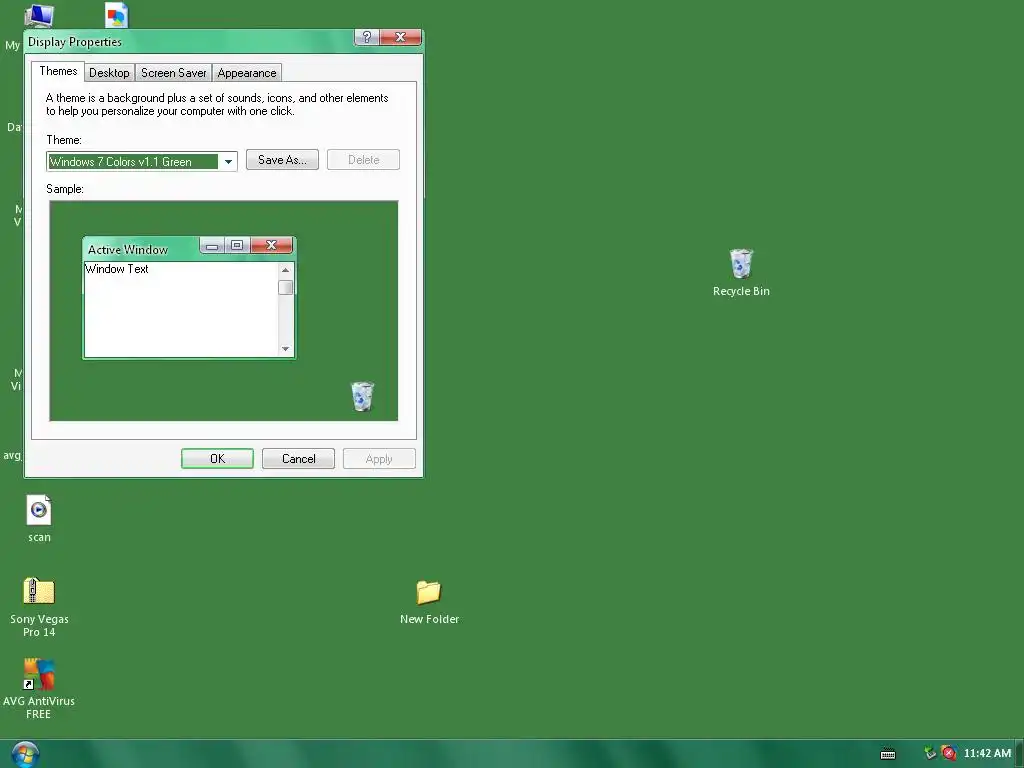Click the Save As... button
This screenshot has height=768, width=1024.
pyautogui.click(x=282, y=160)
